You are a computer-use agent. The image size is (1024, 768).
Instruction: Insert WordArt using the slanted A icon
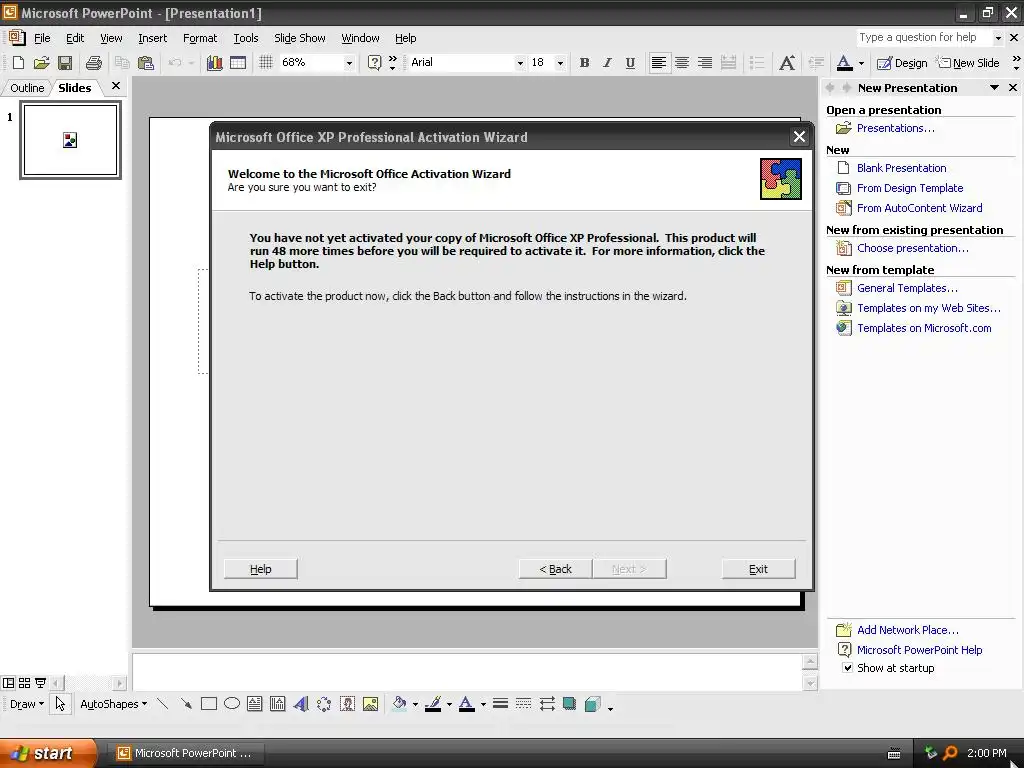[x=301, y=703]
